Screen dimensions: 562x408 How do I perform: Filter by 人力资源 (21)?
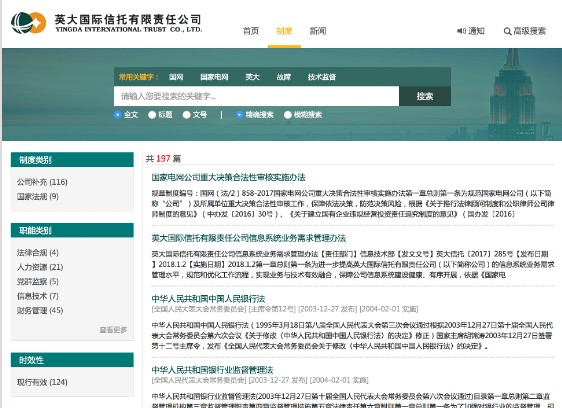[40, 267]
